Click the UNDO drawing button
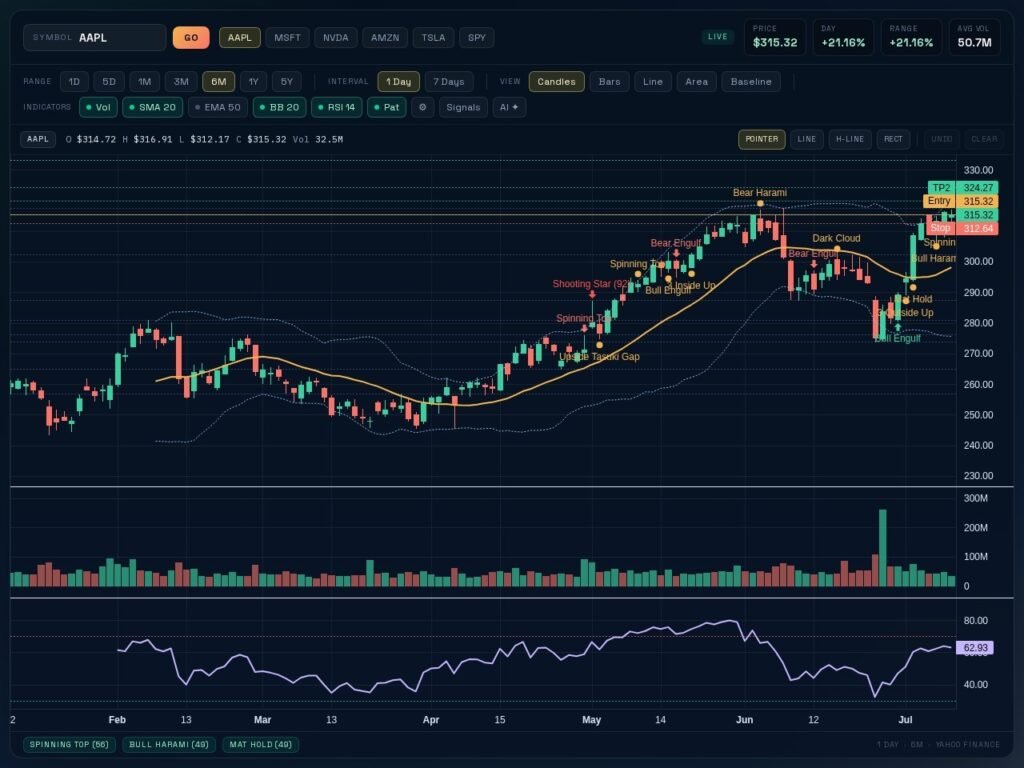Screen dimensions: 1024x768 pos(941,139)
